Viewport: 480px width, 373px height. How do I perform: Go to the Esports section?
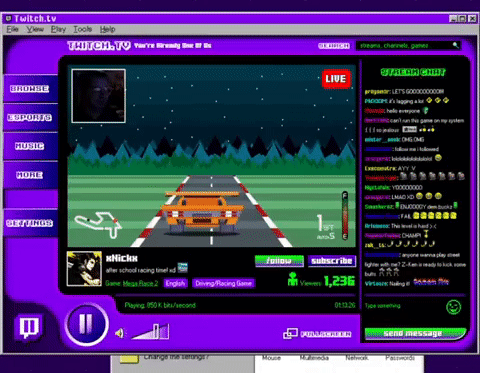[30, 117]
